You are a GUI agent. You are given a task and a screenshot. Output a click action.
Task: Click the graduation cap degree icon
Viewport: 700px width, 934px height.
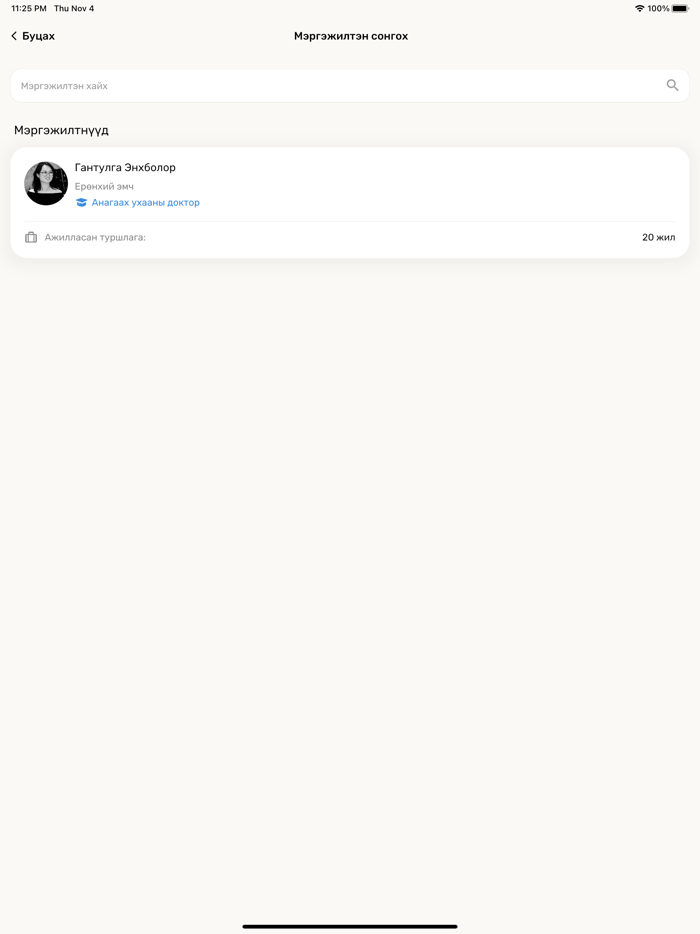[82, 203]
